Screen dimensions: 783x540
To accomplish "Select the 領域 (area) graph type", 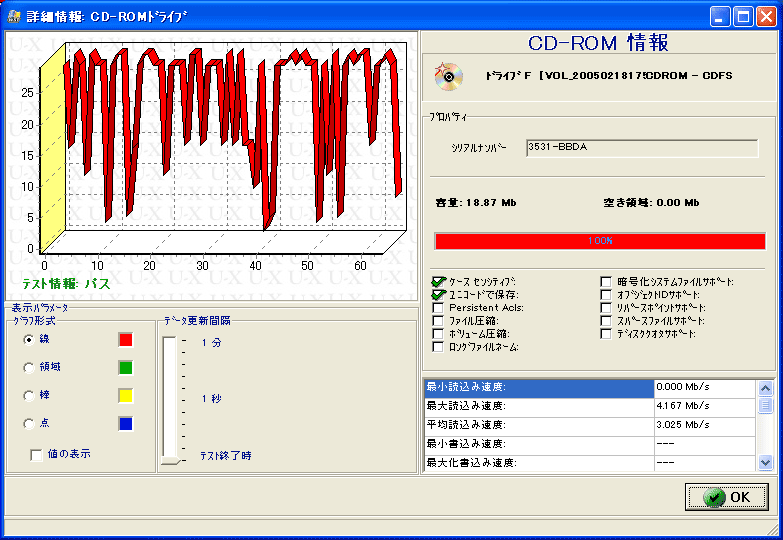I will pos(28,368).
